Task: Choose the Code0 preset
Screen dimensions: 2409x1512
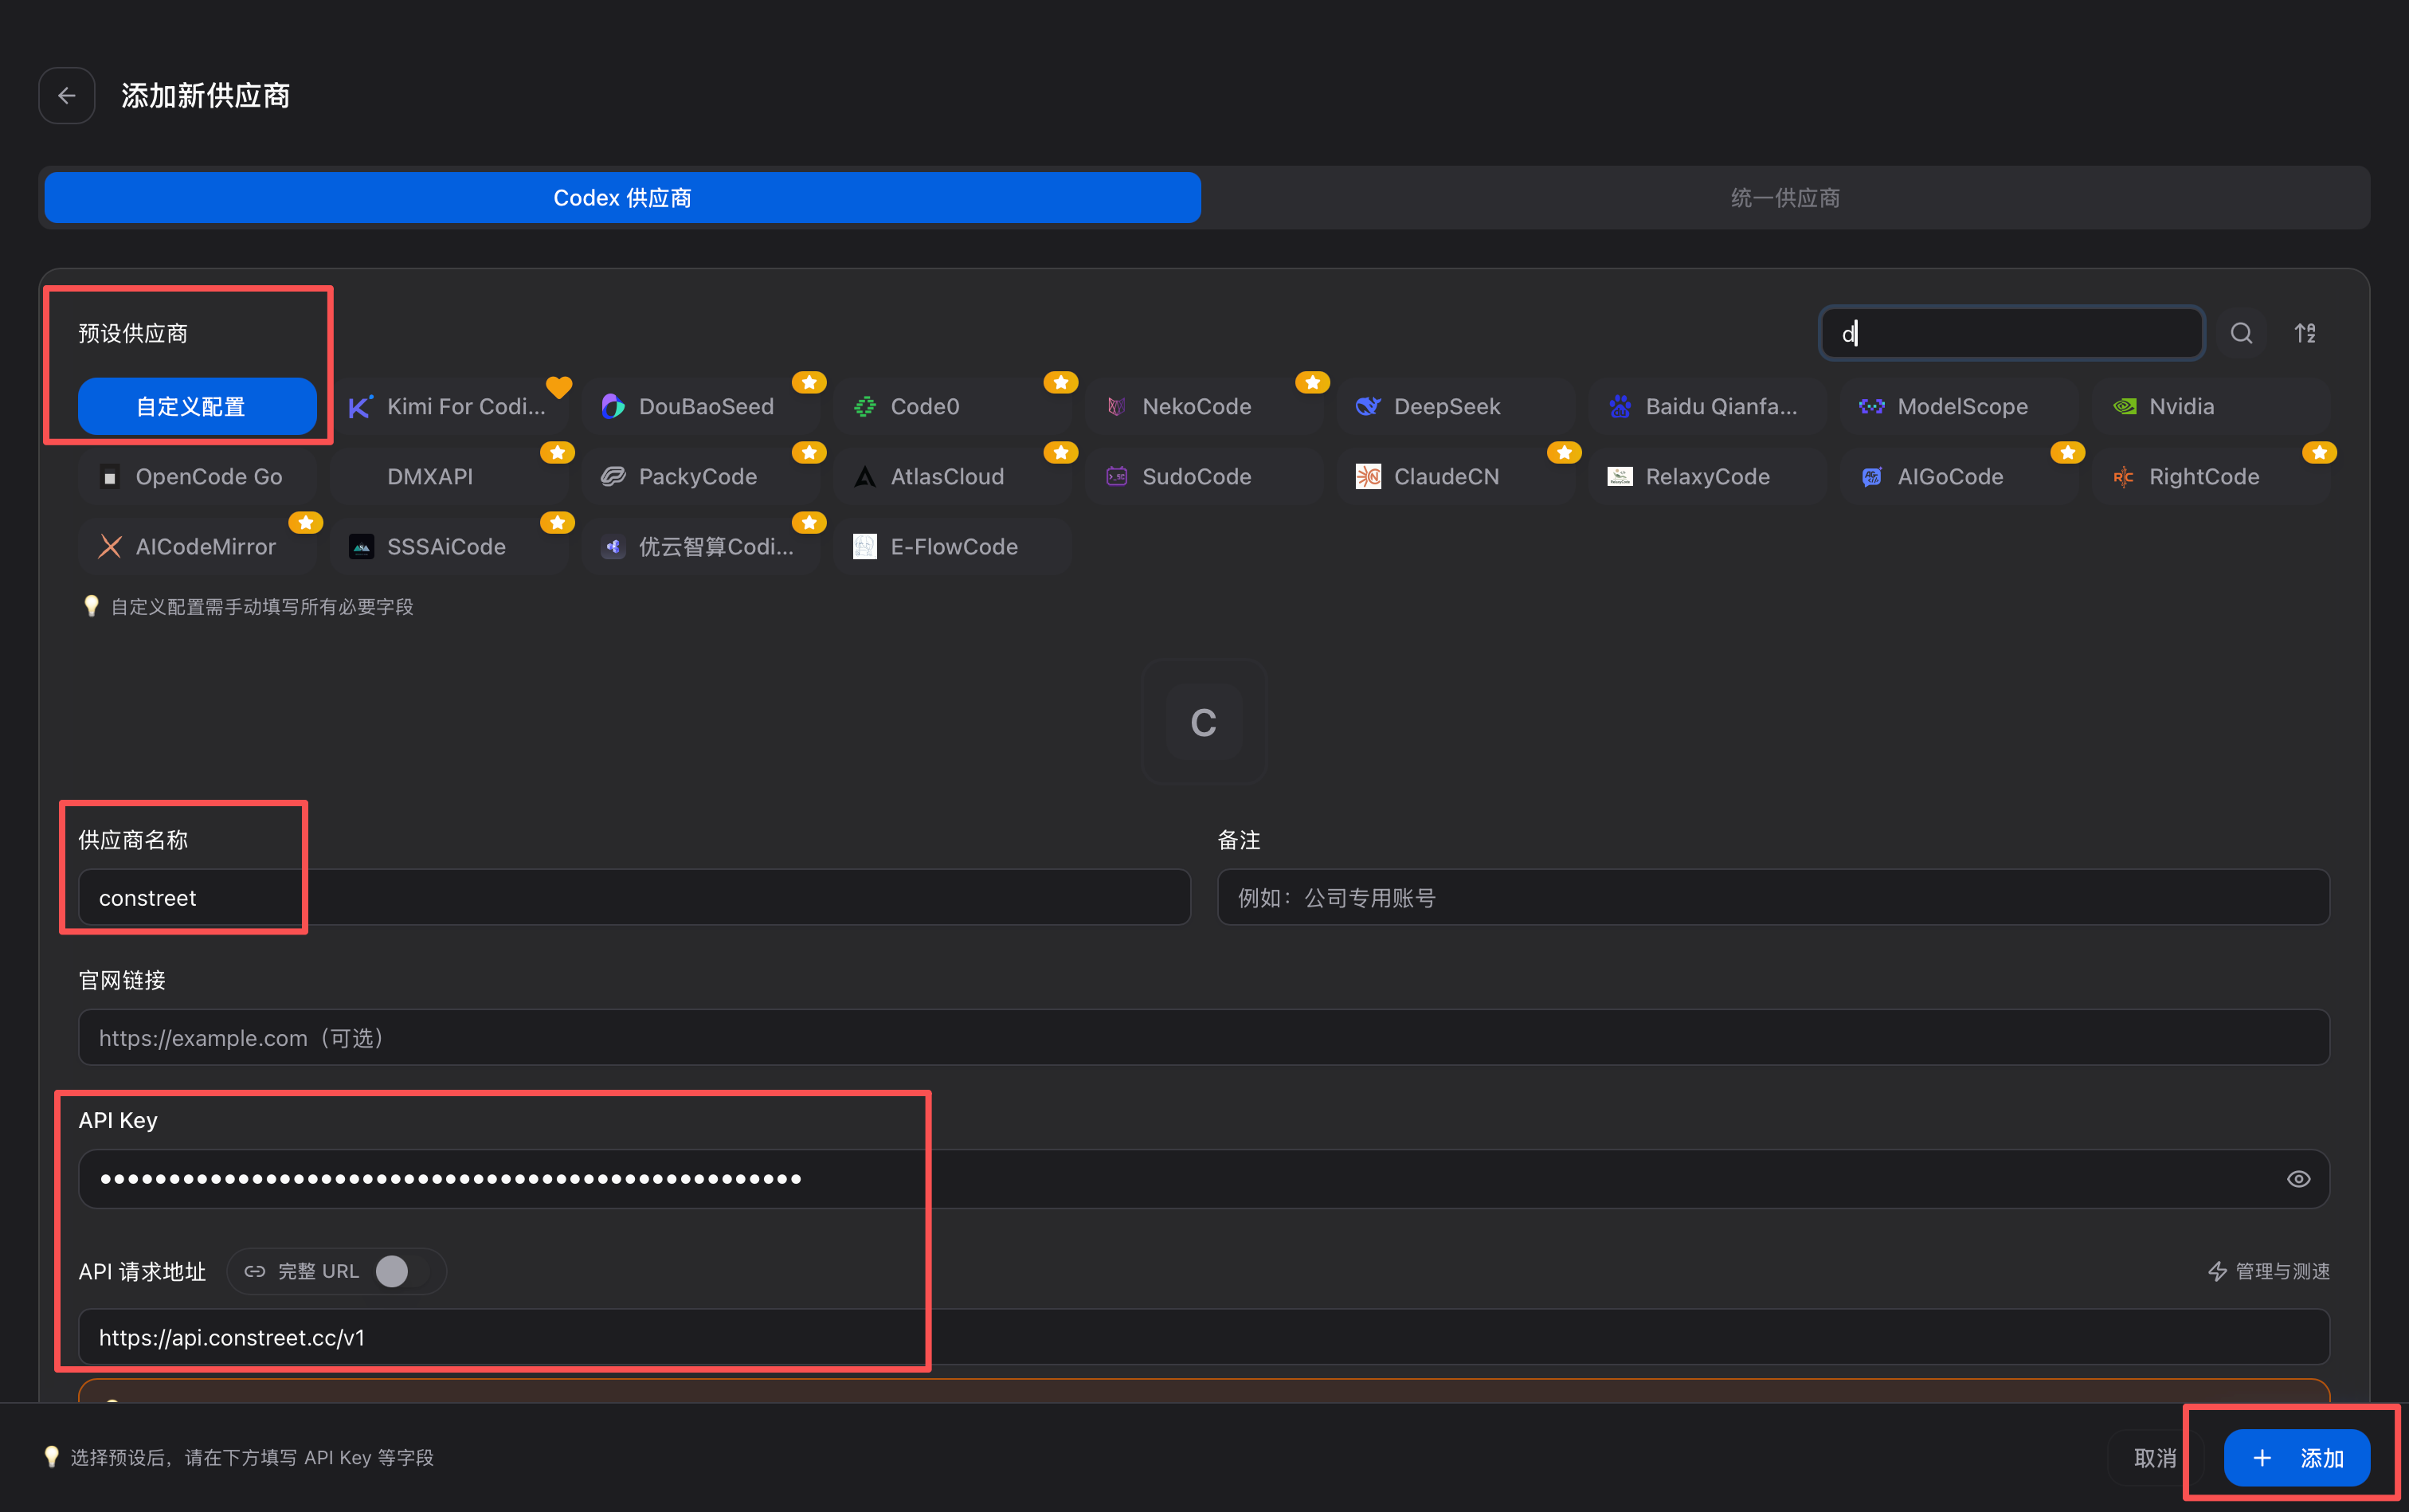Action: tap(953, 406)
